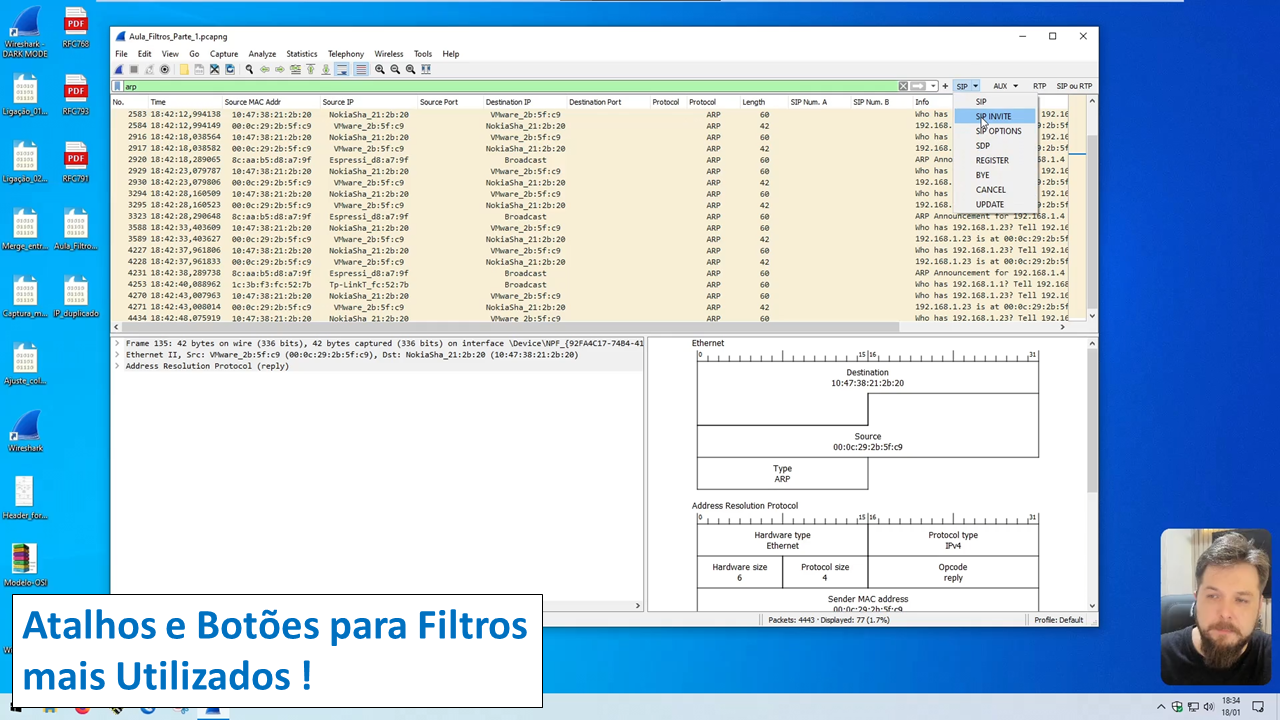The image size is (1280, 720).
Task: Open RFC768 PDF on desktop
Action: [x=76, y=26]
